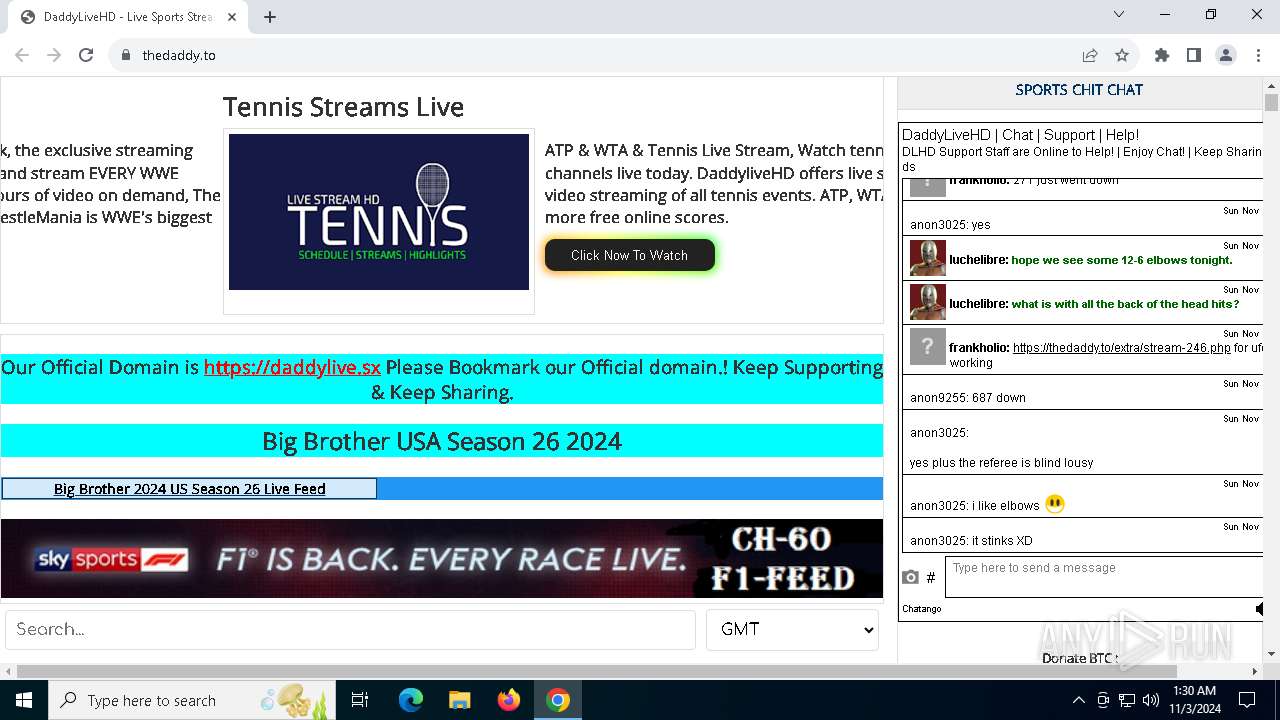This screenshot has height=720, width=1280.
Task: Open the stream-246.php link in chat
Action: click(x=1121, y=348)
